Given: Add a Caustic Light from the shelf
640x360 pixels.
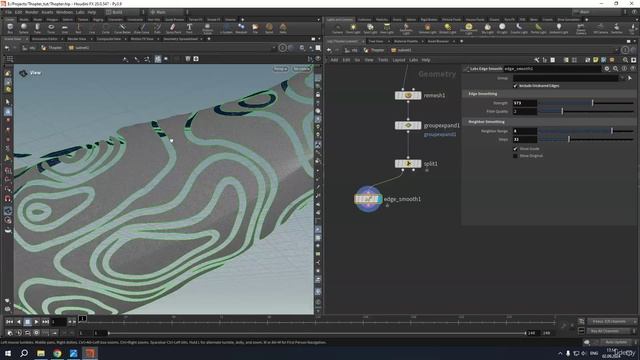Looking at the screenshot, I should (519, 28).
